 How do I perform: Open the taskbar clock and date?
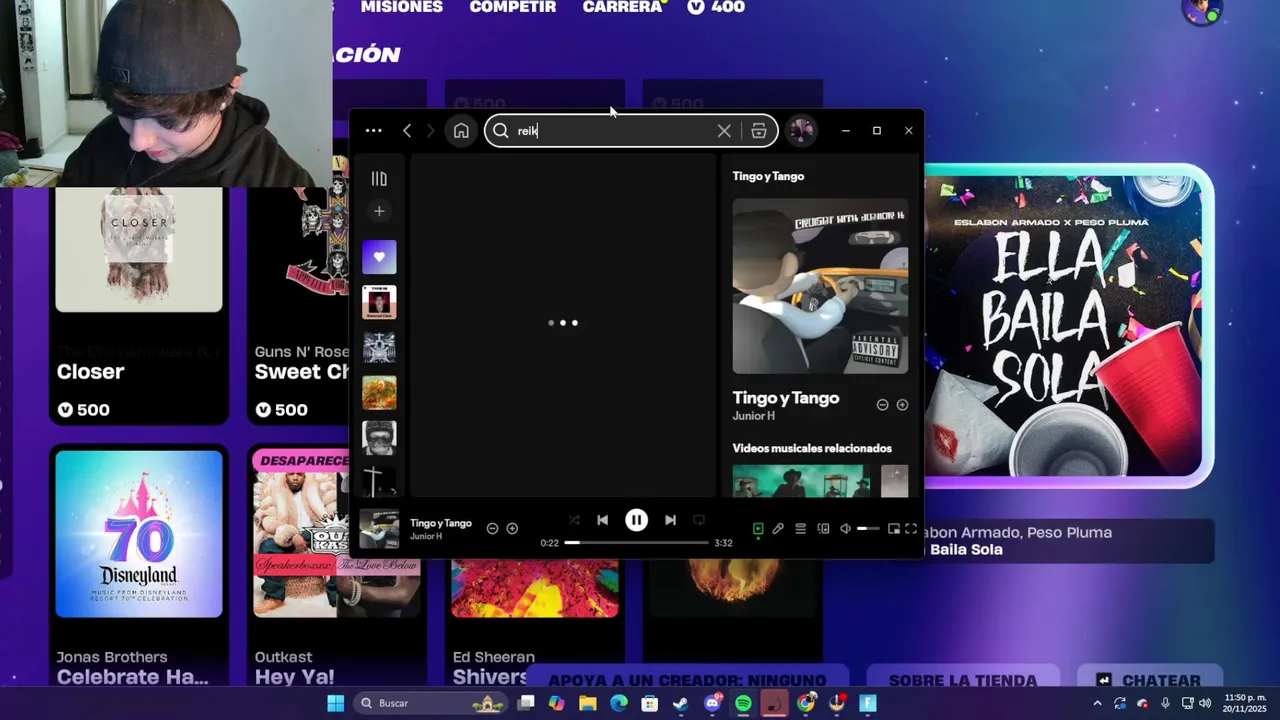1245,703
